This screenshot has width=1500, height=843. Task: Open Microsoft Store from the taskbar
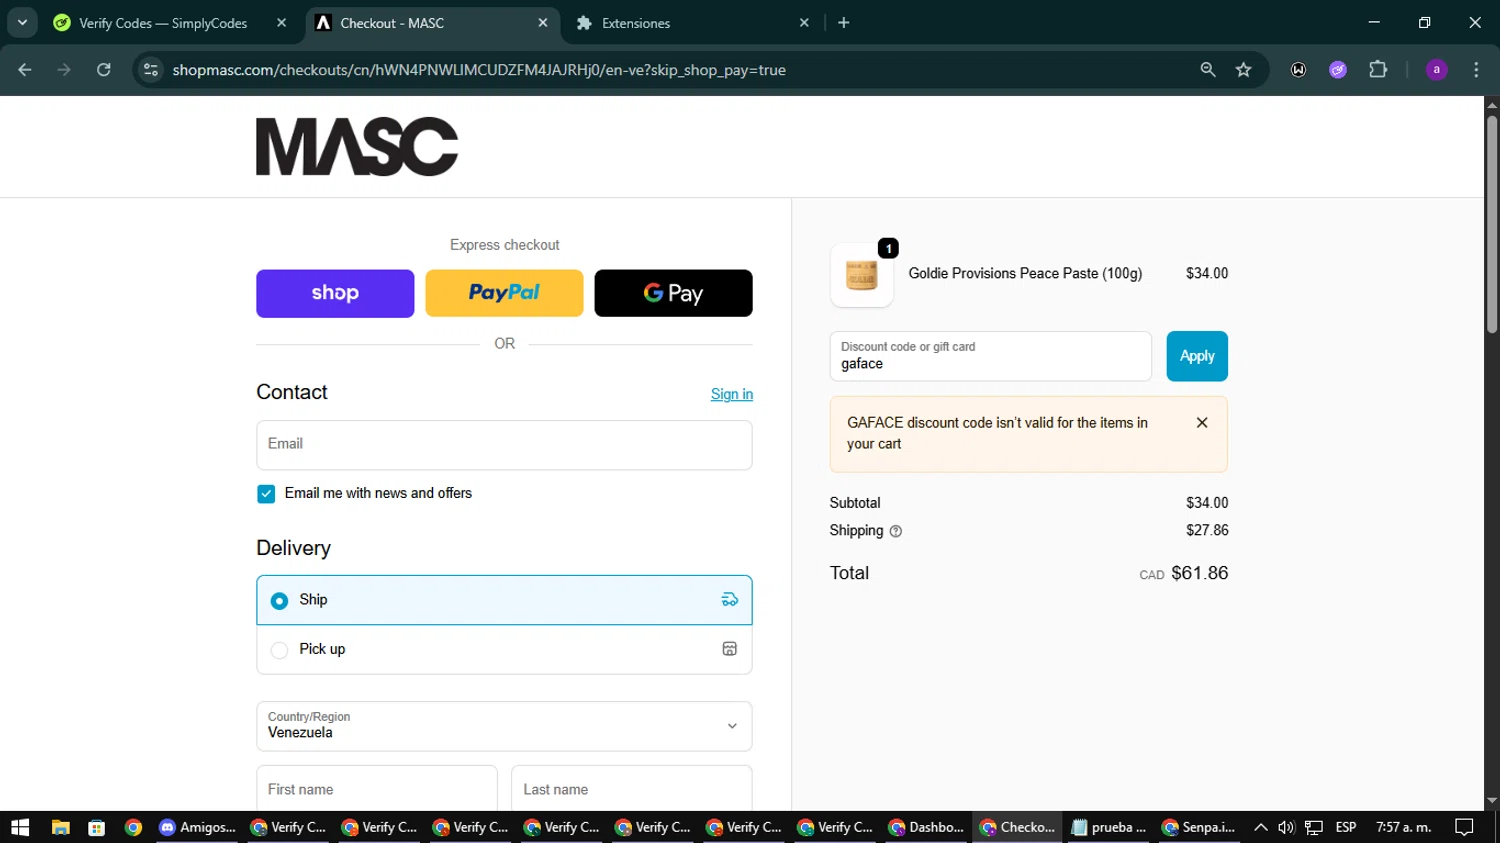point(97,827)
